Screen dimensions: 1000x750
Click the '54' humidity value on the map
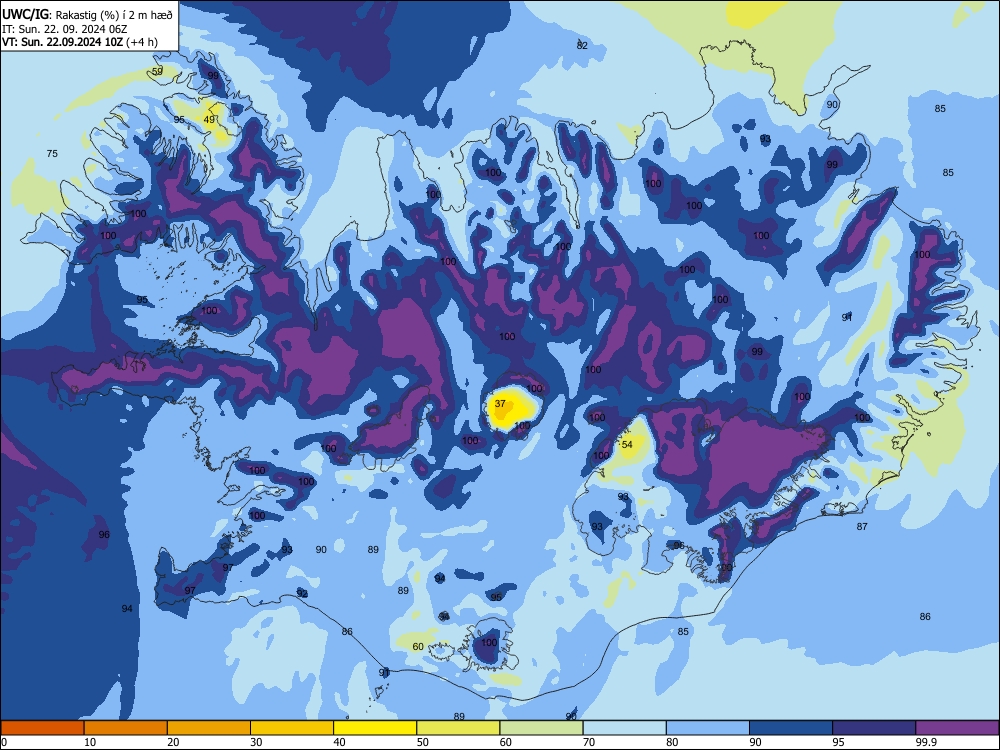point(627,445)
